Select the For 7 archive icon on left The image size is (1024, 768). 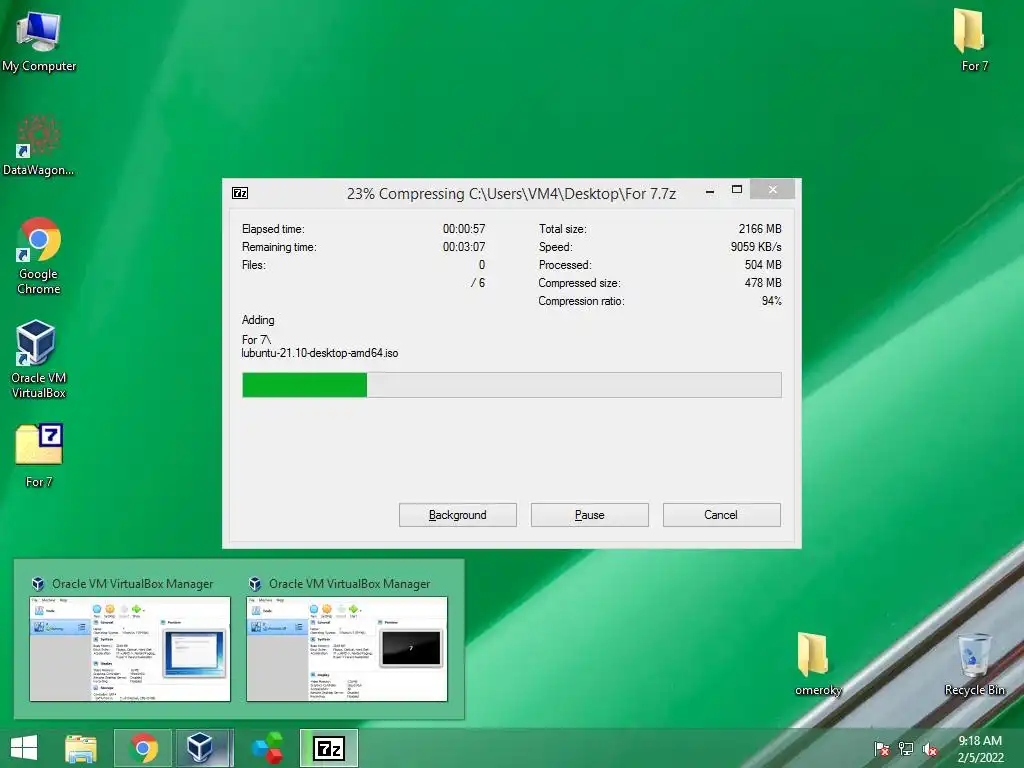(39, 455)
